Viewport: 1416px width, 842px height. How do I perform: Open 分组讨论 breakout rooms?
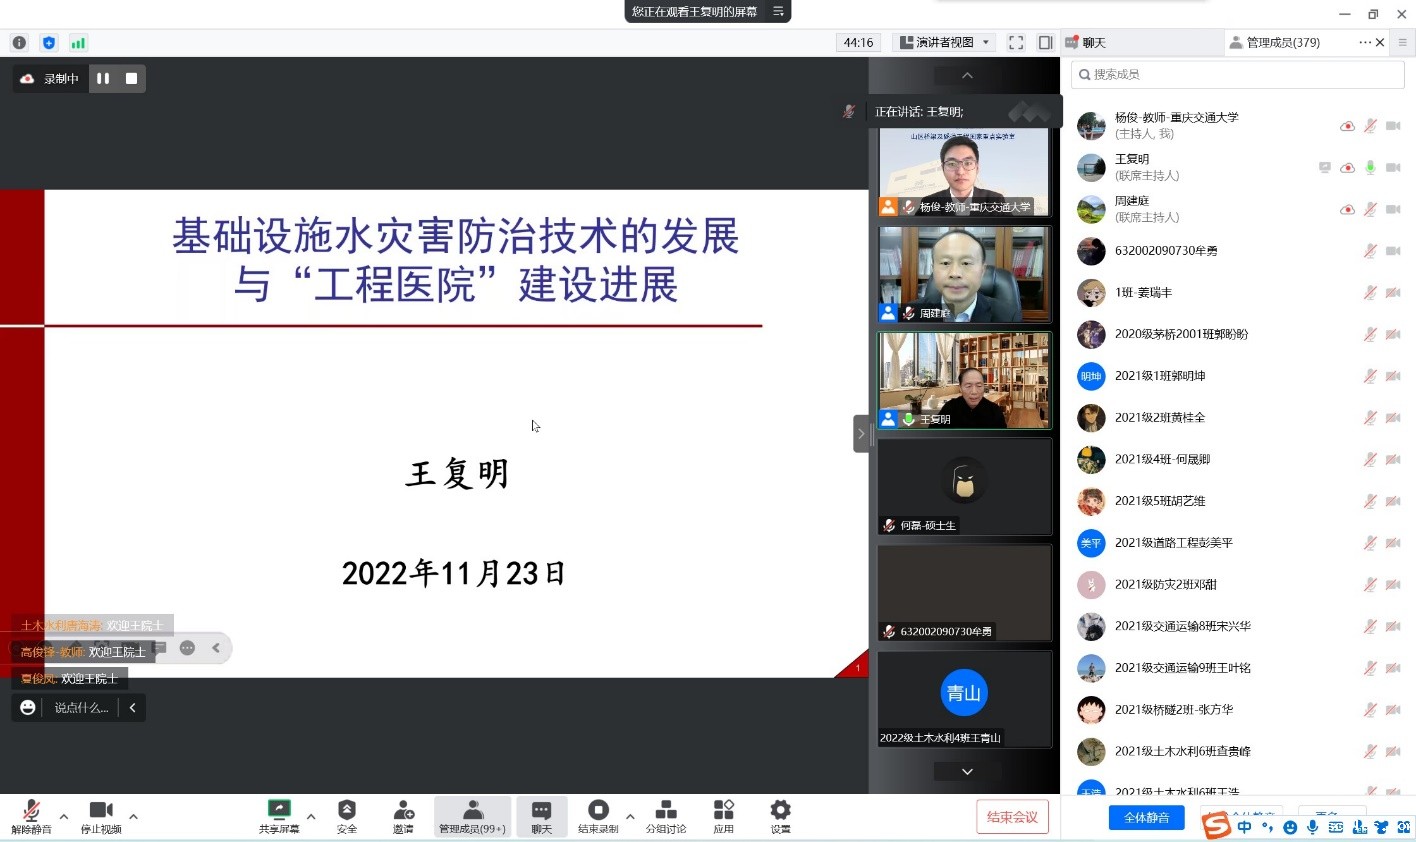[665, 815]
